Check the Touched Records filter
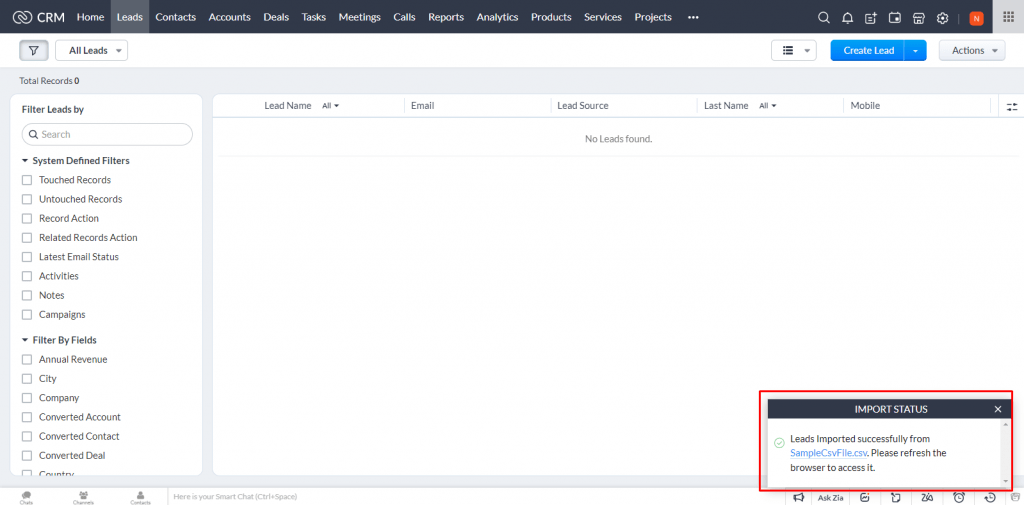 pos(27,180)
